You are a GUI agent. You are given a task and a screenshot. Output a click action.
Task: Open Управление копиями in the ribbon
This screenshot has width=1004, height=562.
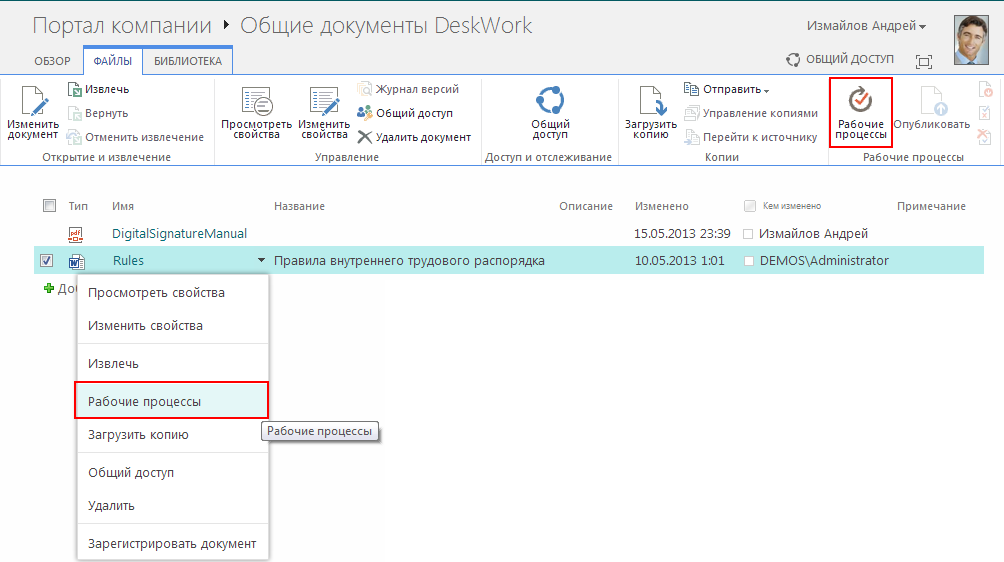[x=751, y=113]
